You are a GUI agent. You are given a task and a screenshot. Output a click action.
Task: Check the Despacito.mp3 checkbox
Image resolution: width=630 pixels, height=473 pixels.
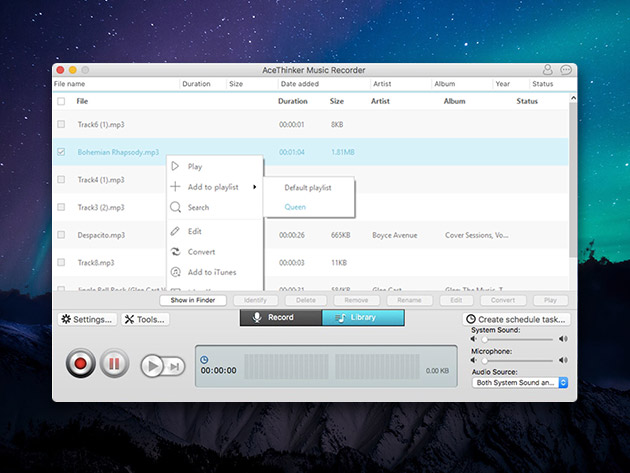(61, 235)
